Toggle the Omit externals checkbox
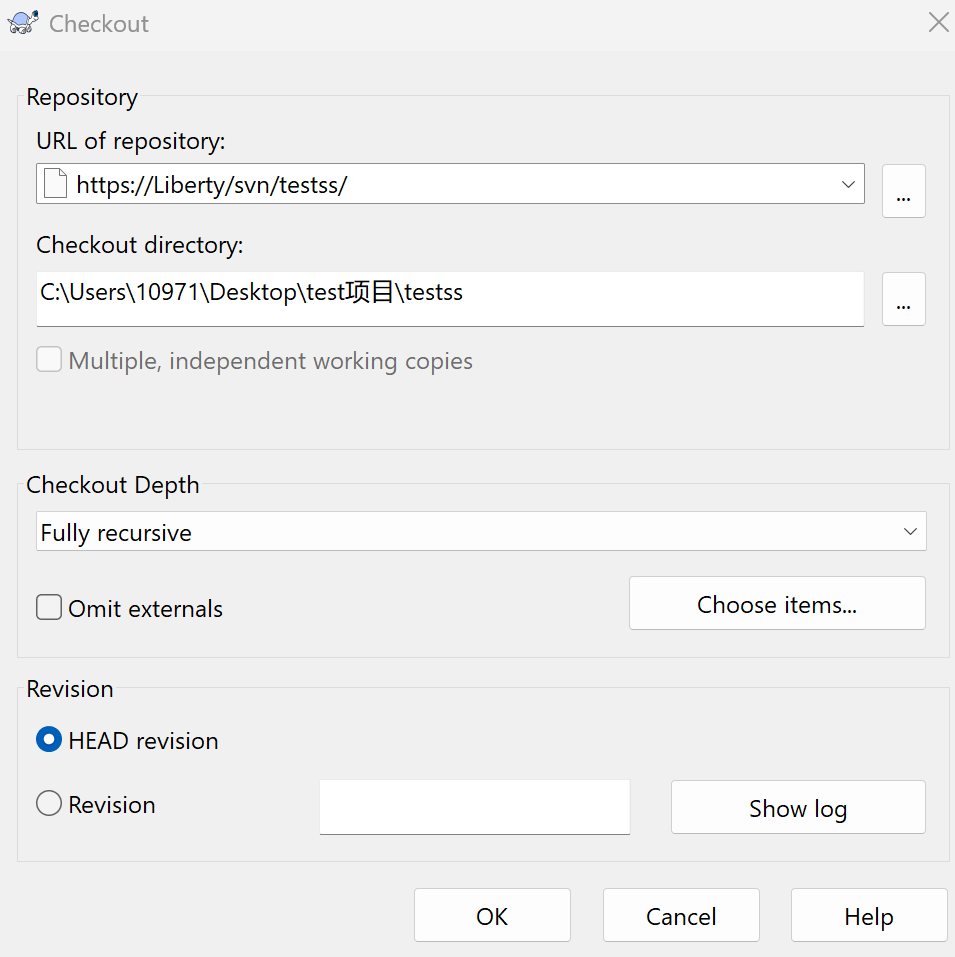The height and width of the screenshot is (957, 955). coord(49,608)
